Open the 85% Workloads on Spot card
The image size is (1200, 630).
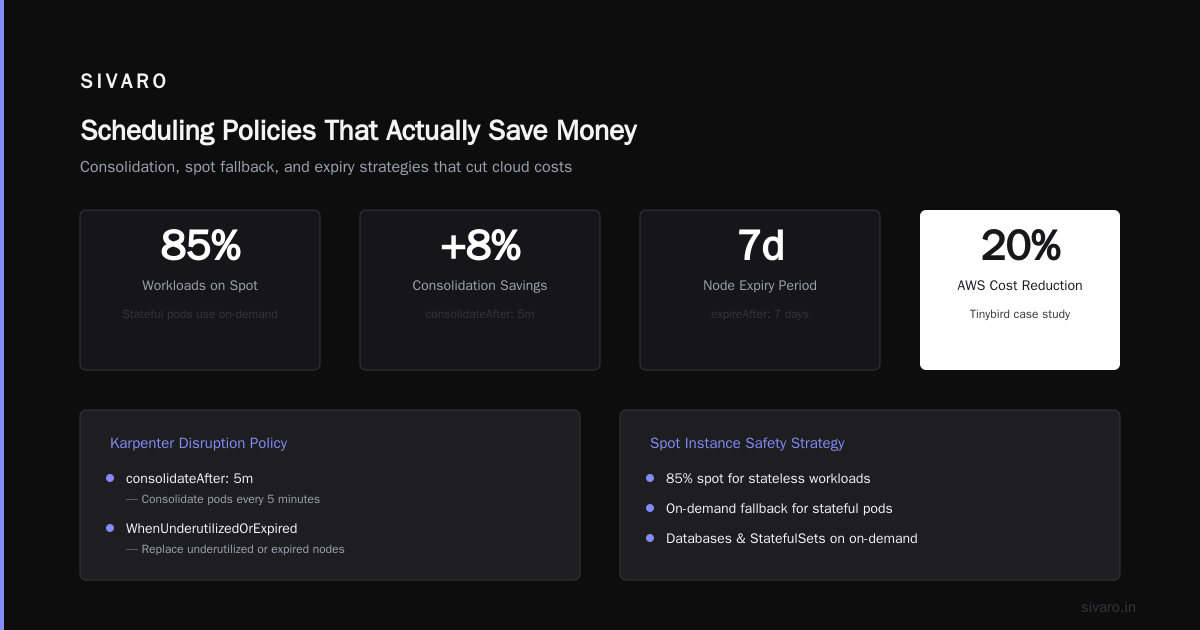[200, 290]
